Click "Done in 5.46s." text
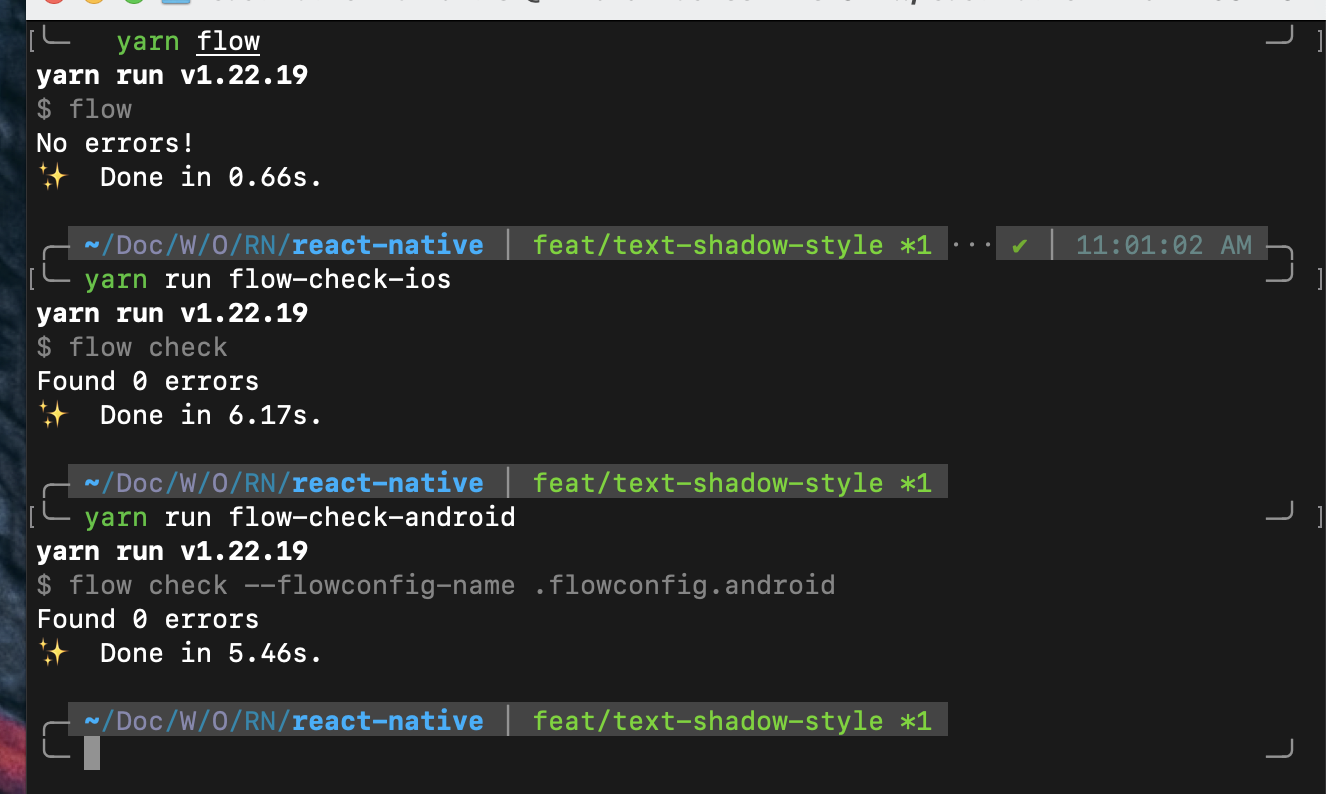The height and width of the screenshot is (794, 1326). point(211,653)
